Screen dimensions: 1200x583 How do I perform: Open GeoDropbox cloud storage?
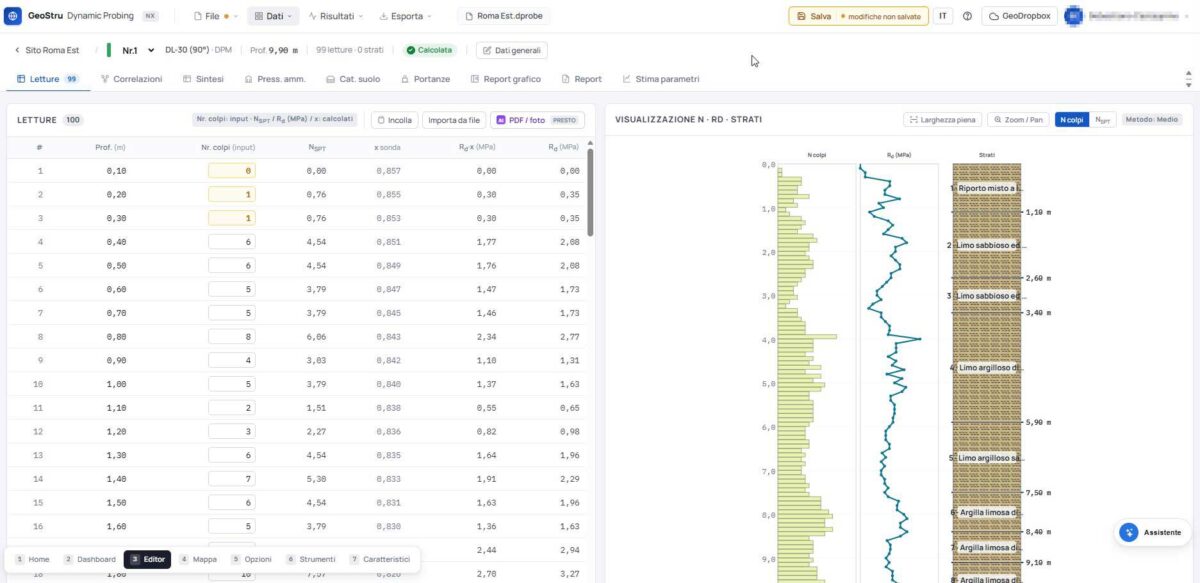pos(1019,16)
